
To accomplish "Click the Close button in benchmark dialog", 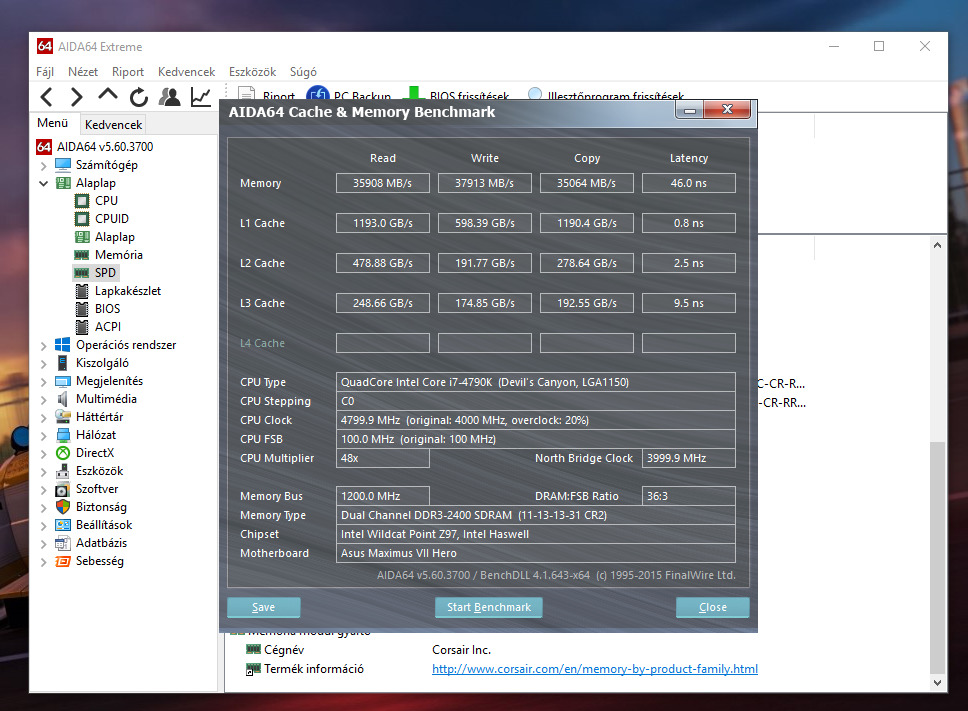I will coord(712,607).
